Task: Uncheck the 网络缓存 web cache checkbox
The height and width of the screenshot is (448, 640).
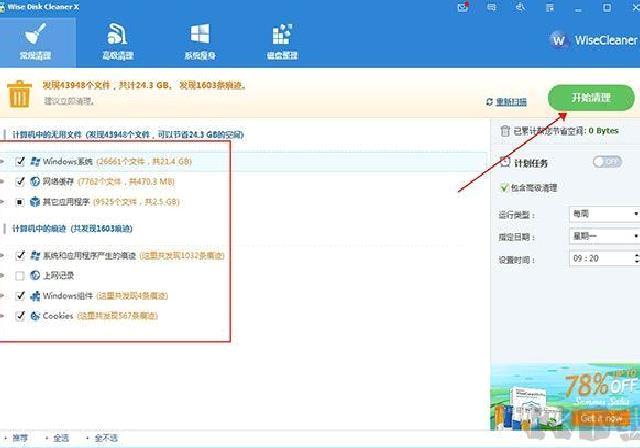Action: (x=20, y=182)
